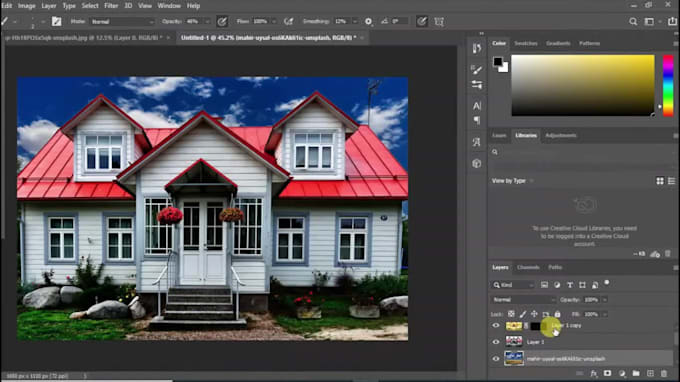Hide the unsplash bottom layer eye
The height and width of the screenshot is (382, 680).
(x=496, y=359)
